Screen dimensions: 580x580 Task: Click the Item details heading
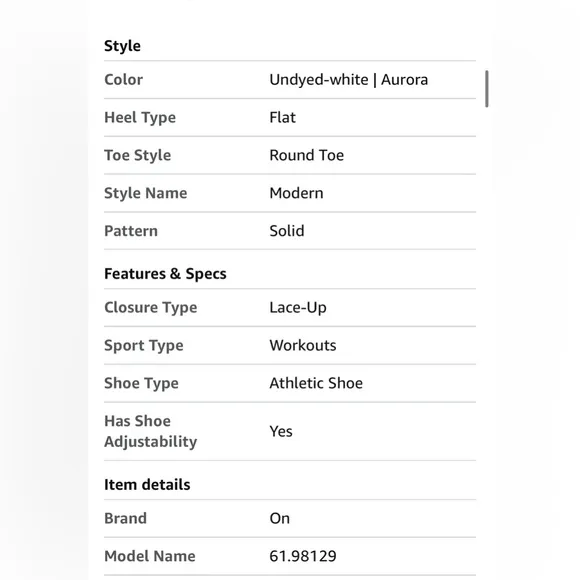pos(147,485)
